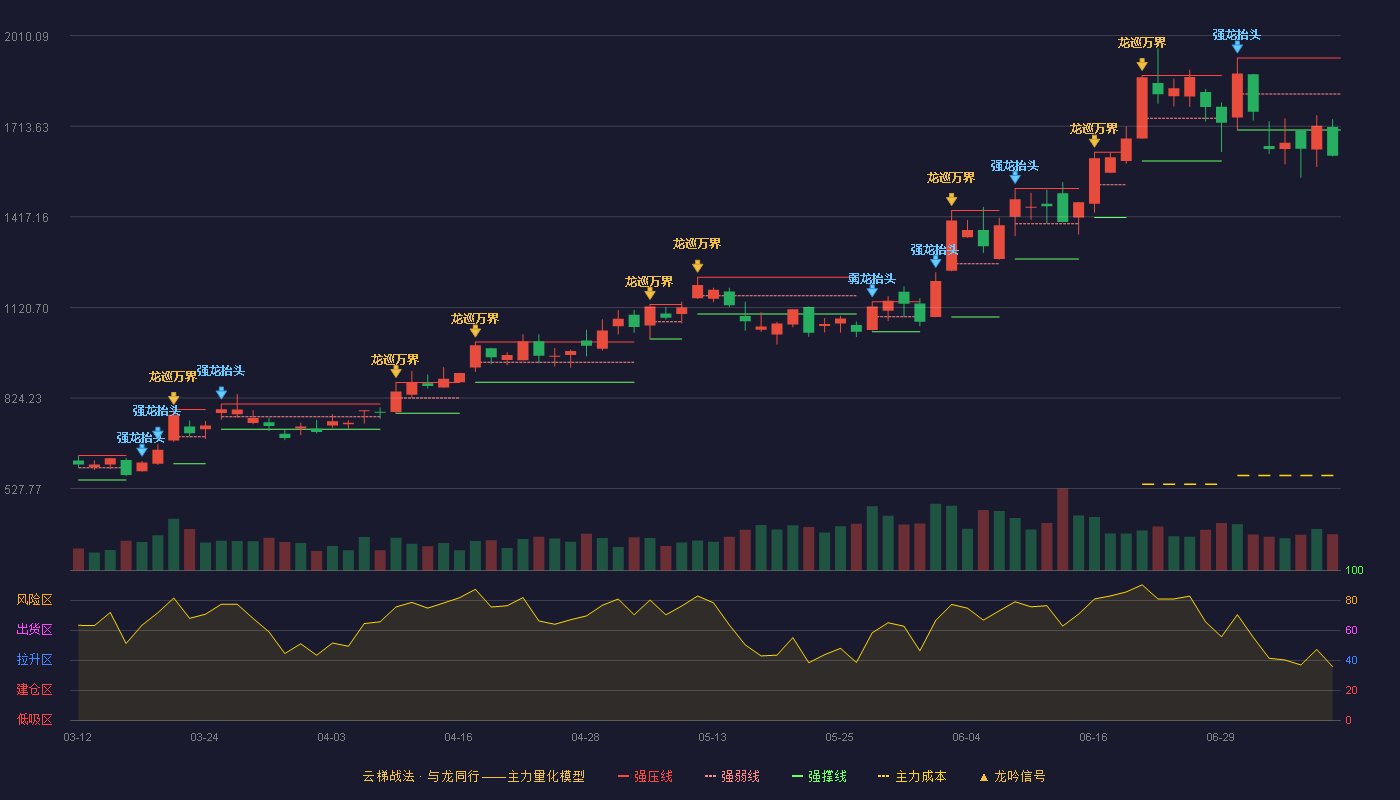Click the red 20 indicator scale value
Viewport: 1400px width, 800px height.
coord(1350,690)
